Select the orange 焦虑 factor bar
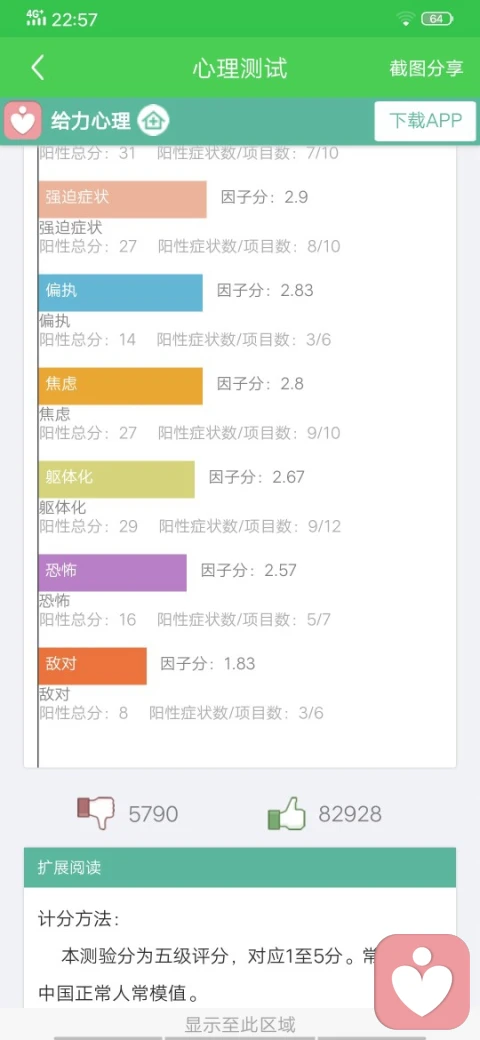This screenshot has width=480, height=1040. pos(121,386)
